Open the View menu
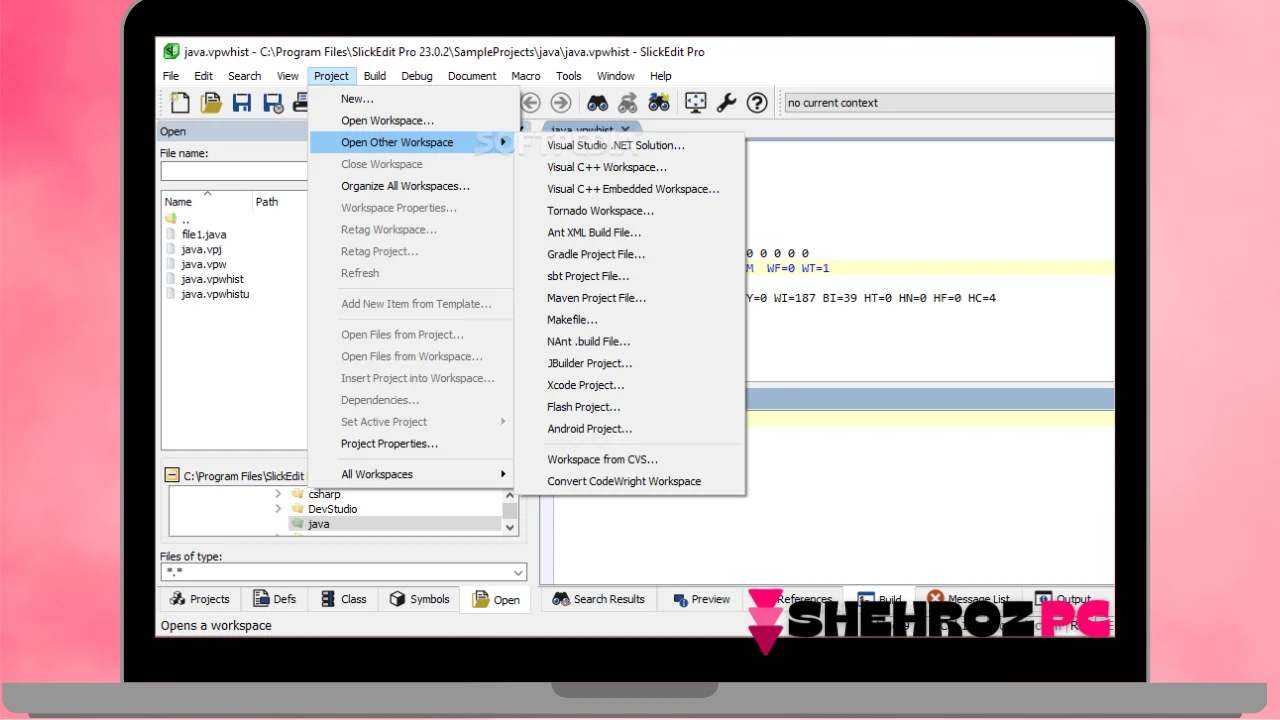 (x=288, y=76)
